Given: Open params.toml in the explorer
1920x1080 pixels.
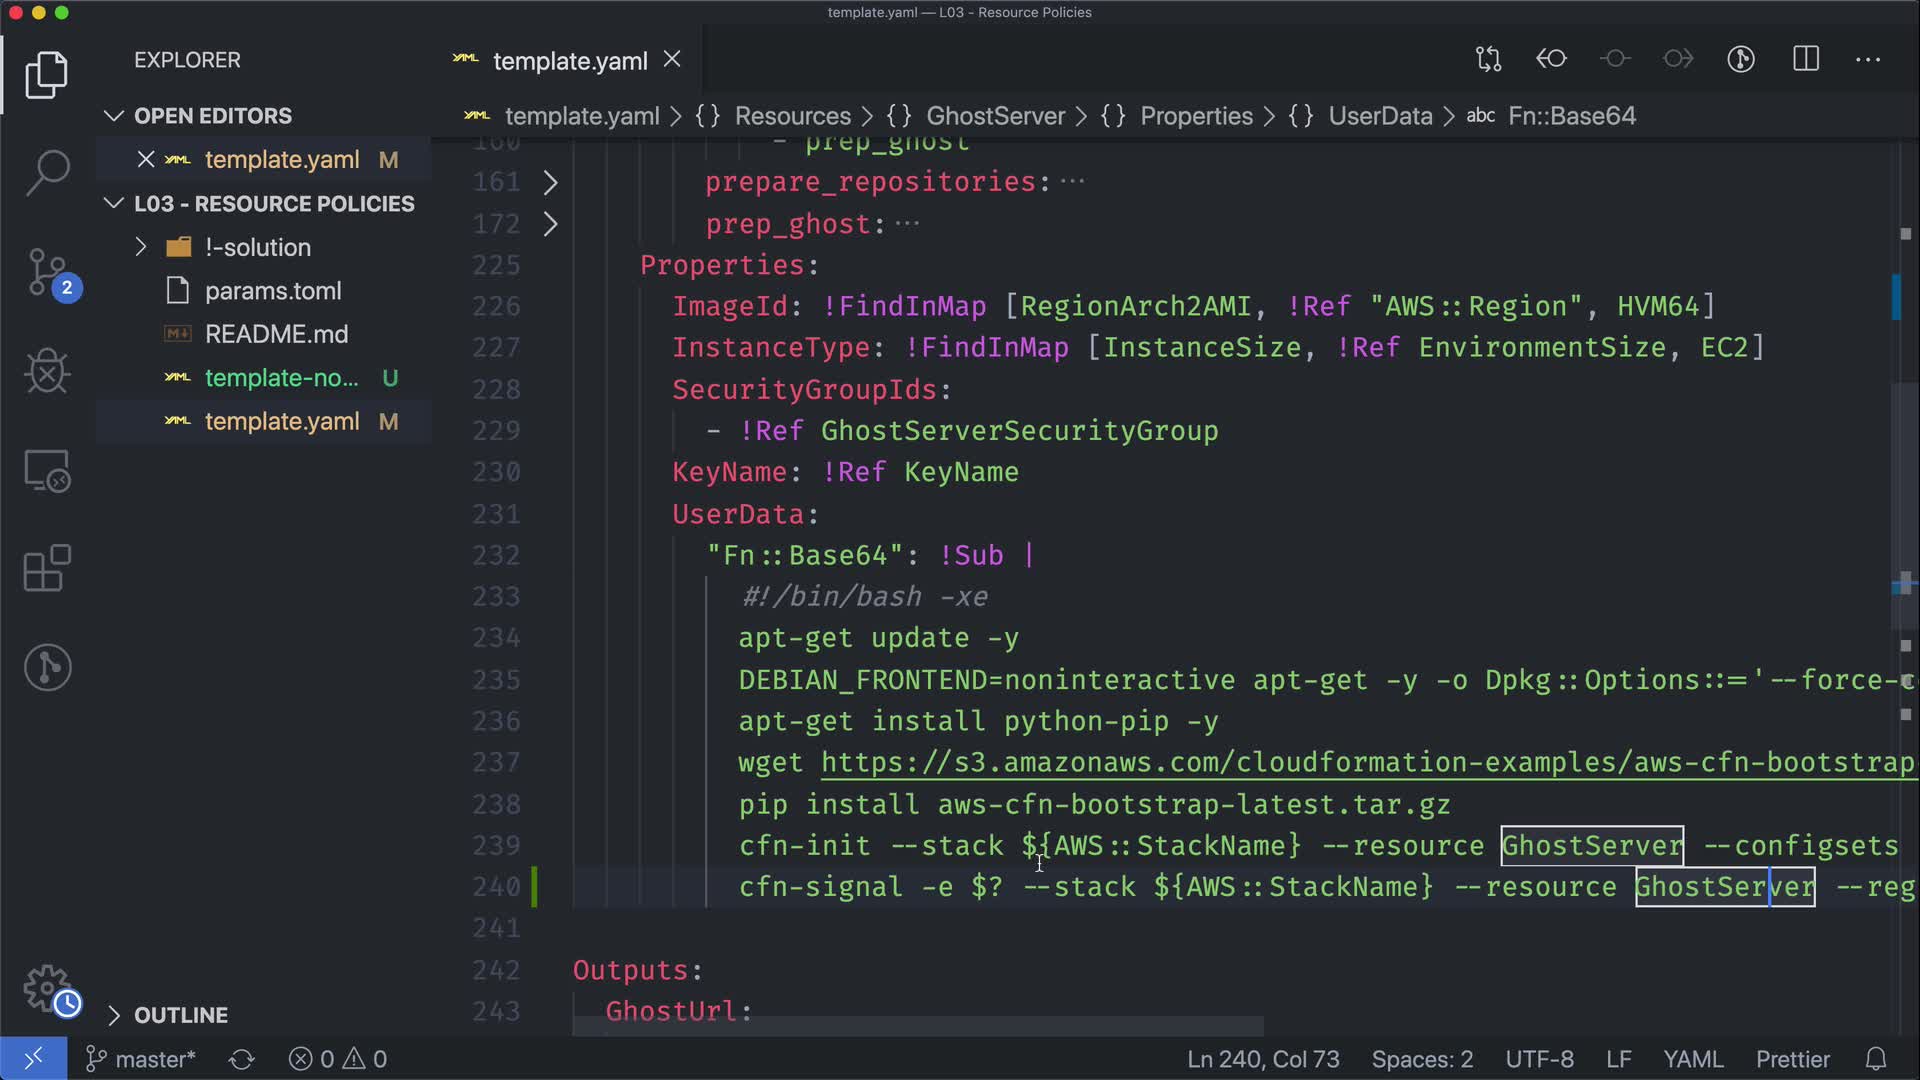Looking at the screenshot, I should (272, 291).
